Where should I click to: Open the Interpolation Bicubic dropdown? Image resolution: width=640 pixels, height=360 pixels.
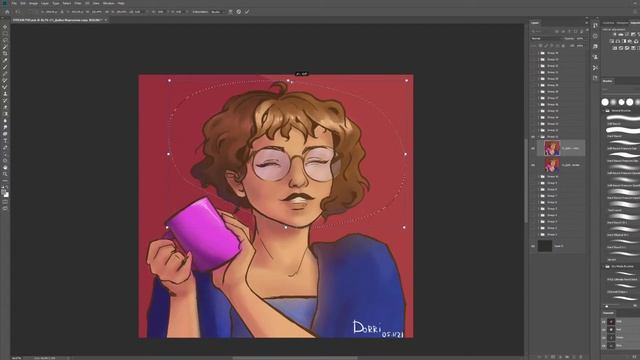pyautogui.click(x=216, y=12)
